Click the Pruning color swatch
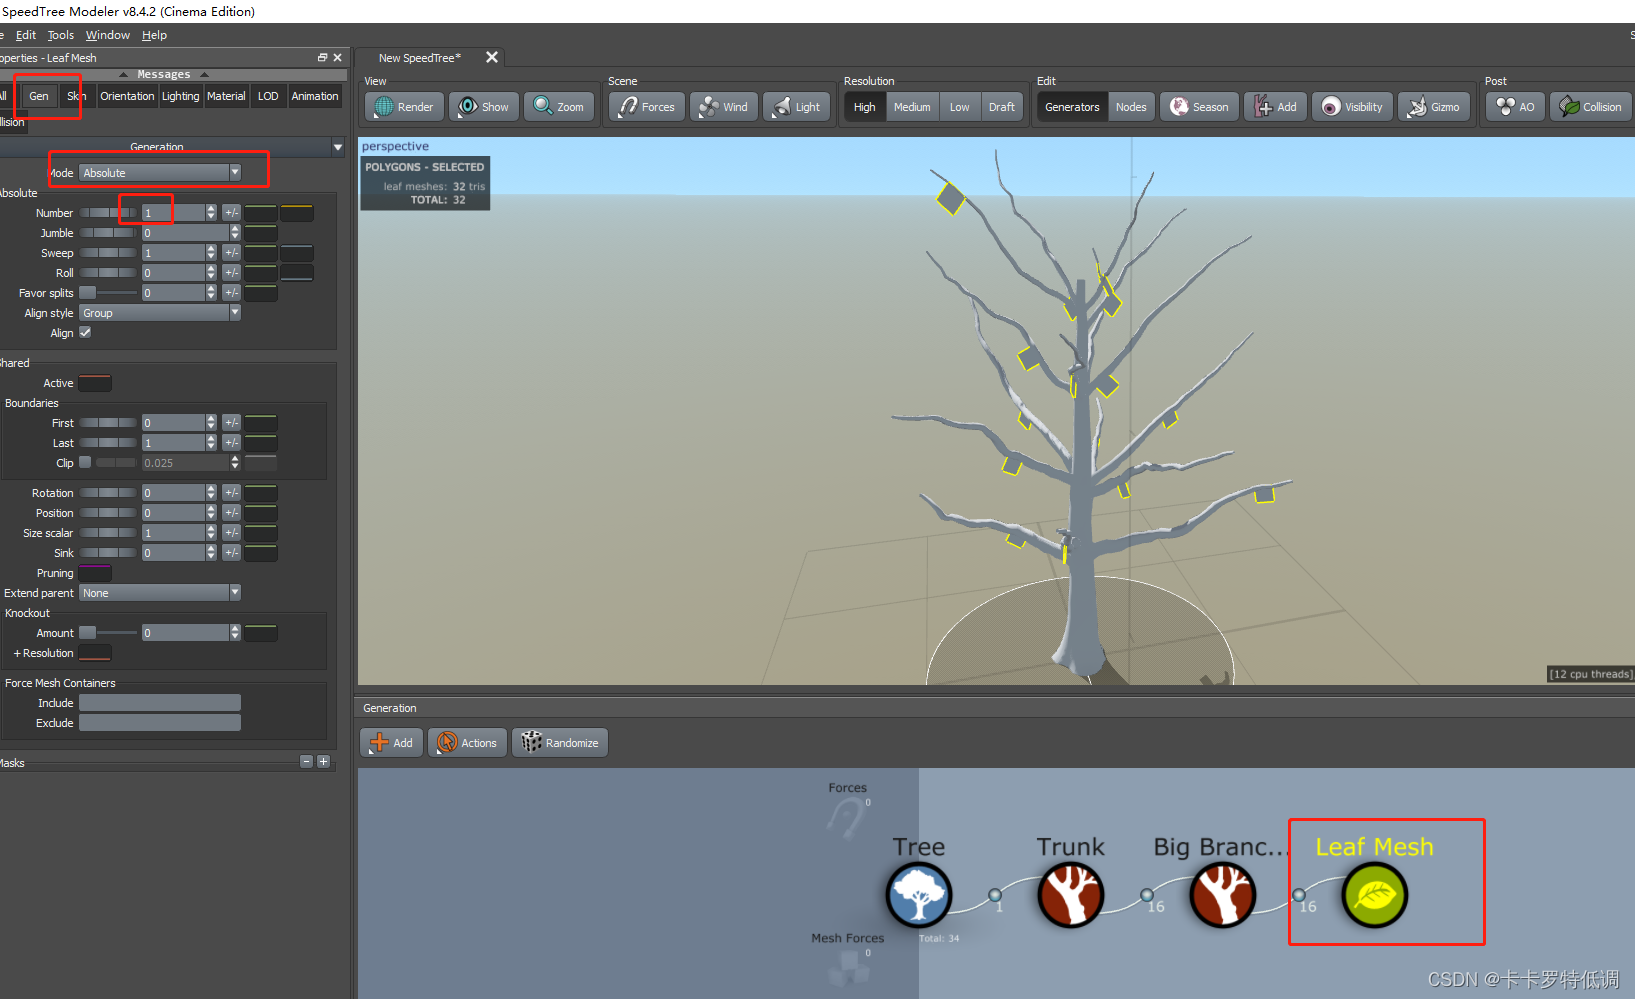The image size is (1635, 999). (95, 572)
